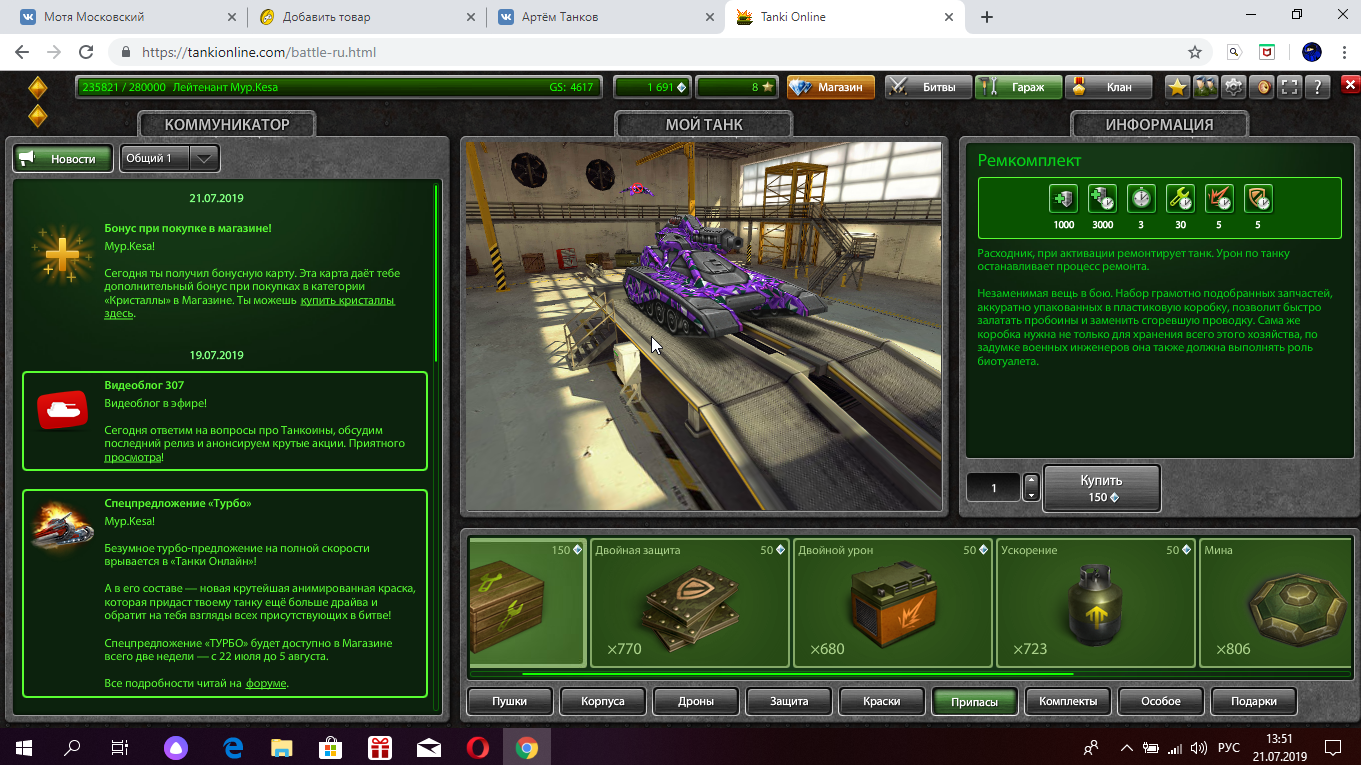Click the quantity stepper arrows
The image size is (1361, 765).
(x=1032, y=487)
